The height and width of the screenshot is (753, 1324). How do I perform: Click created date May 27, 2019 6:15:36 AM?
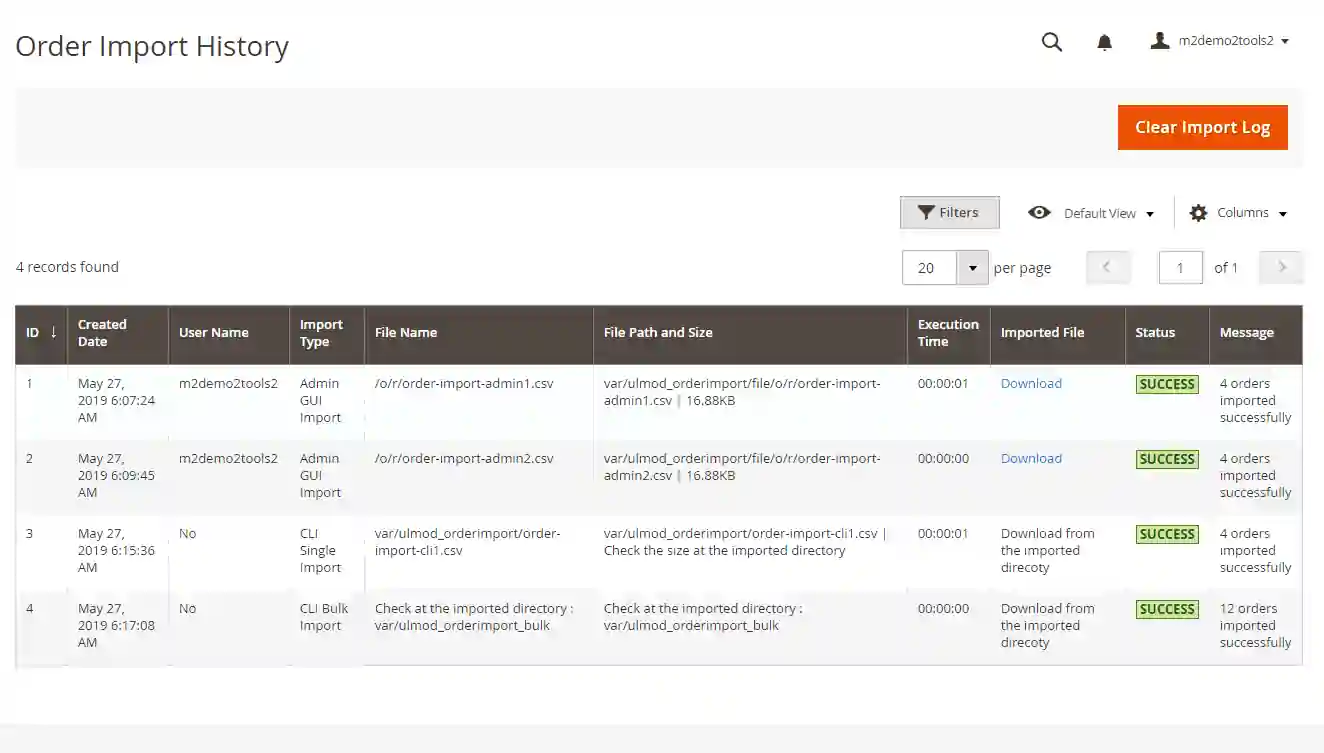pyautogui.click(x=116, y=550)
